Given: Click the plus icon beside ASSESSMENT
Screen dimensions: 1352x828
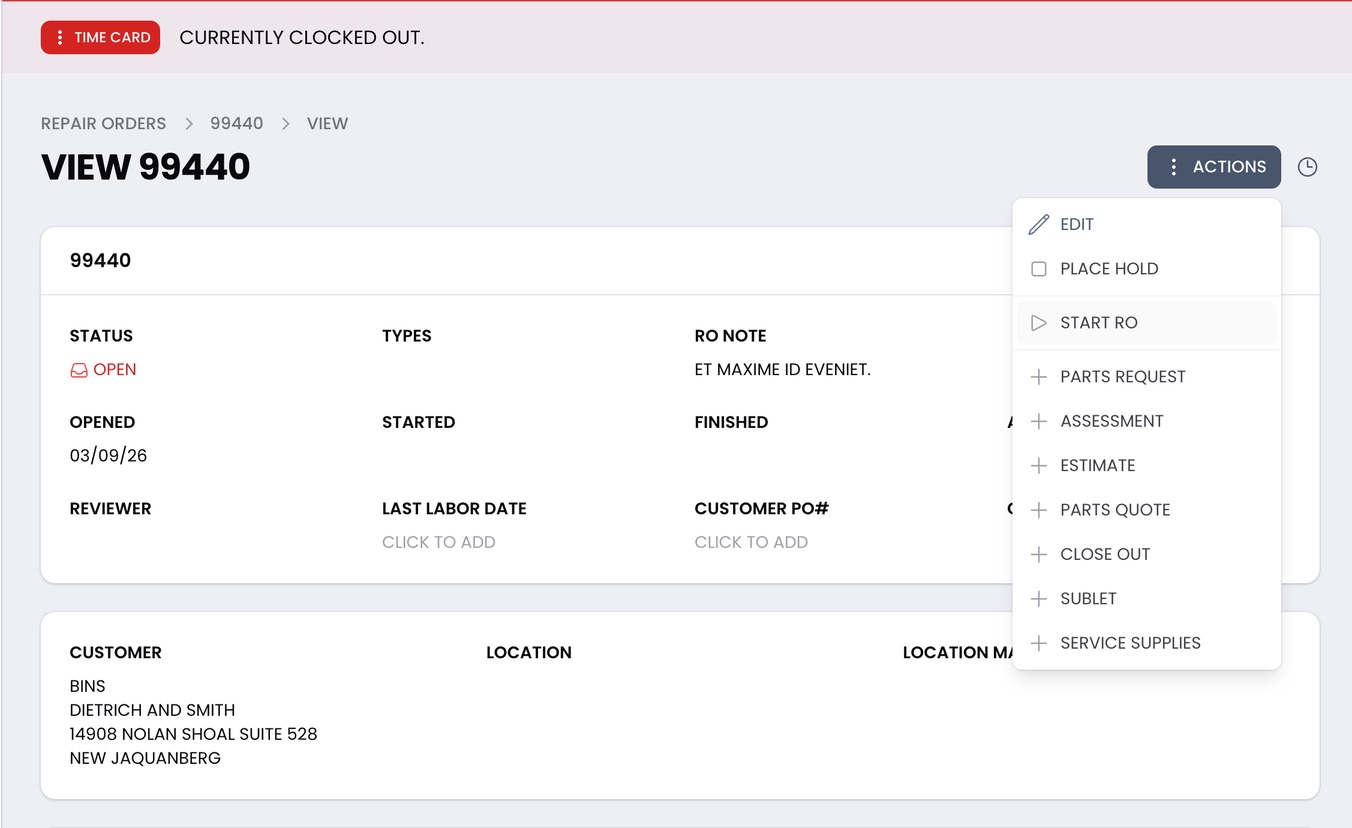Looking at the screenshot, I should tap(1040, 421).
